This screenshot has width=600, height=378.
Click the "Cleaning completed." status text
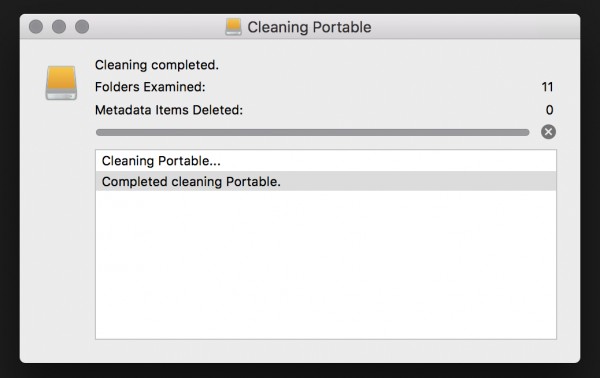(x=157, y=65)
